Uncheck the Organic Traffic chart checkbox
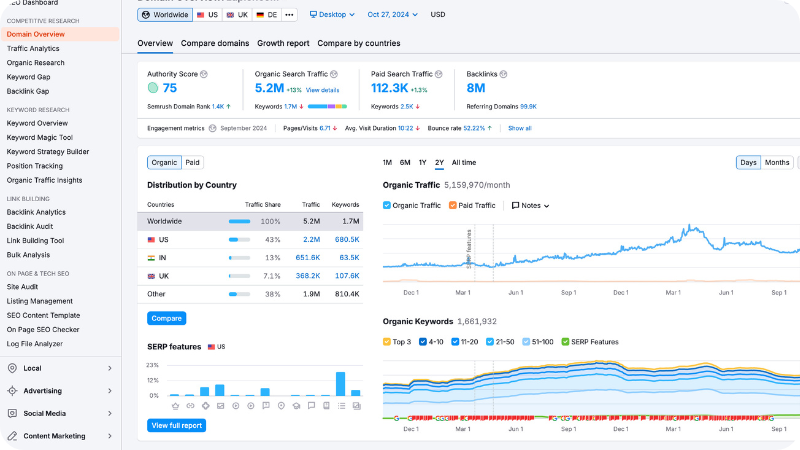Screen dimensions: 800x450 coord(388,205)
